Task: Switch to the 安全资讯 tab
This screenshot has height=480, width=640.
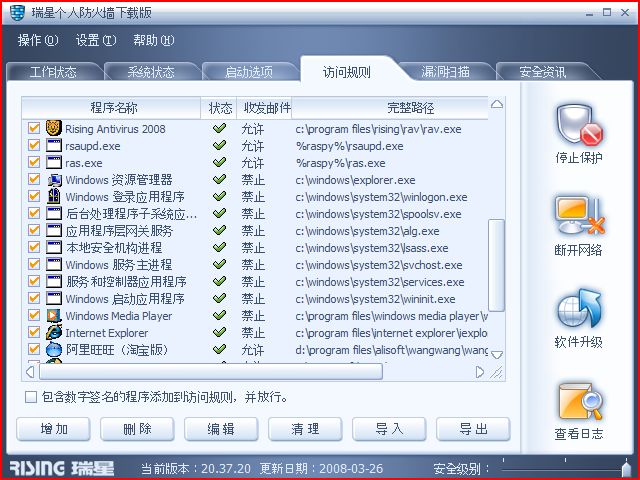Action: [543, 72]
